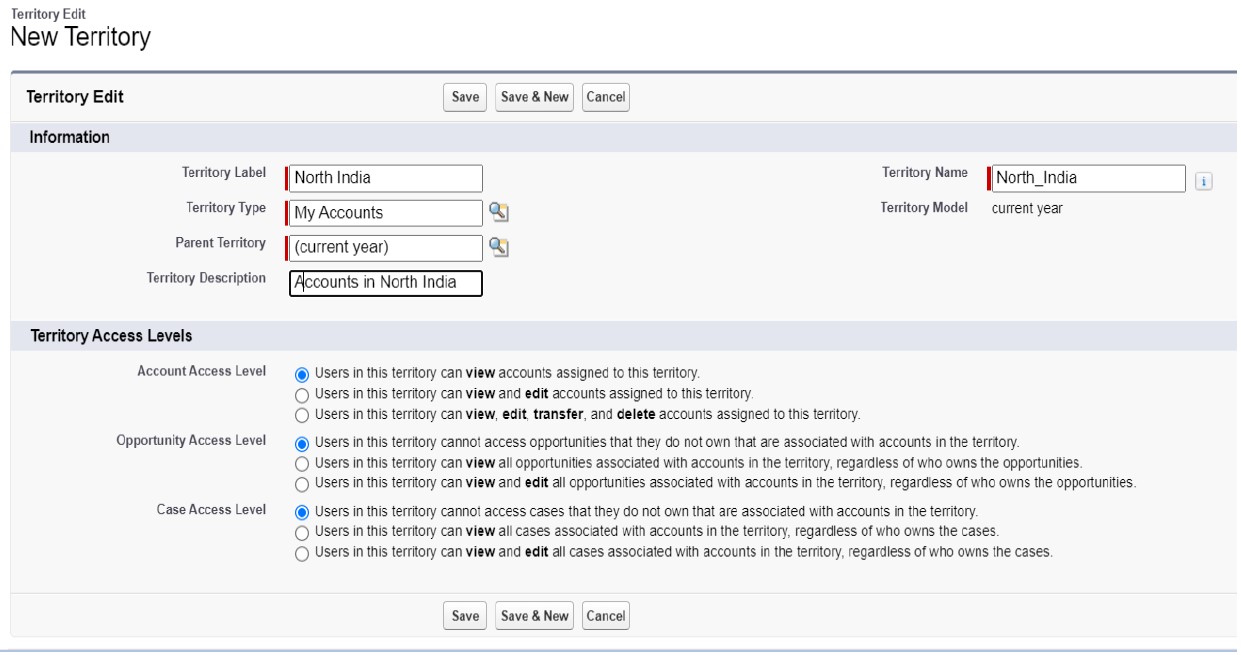Image resolution: width=1241 pixels, height=655 pixels.
Task: Select cannot access cases radio option
Action: [x=301, y=511]
